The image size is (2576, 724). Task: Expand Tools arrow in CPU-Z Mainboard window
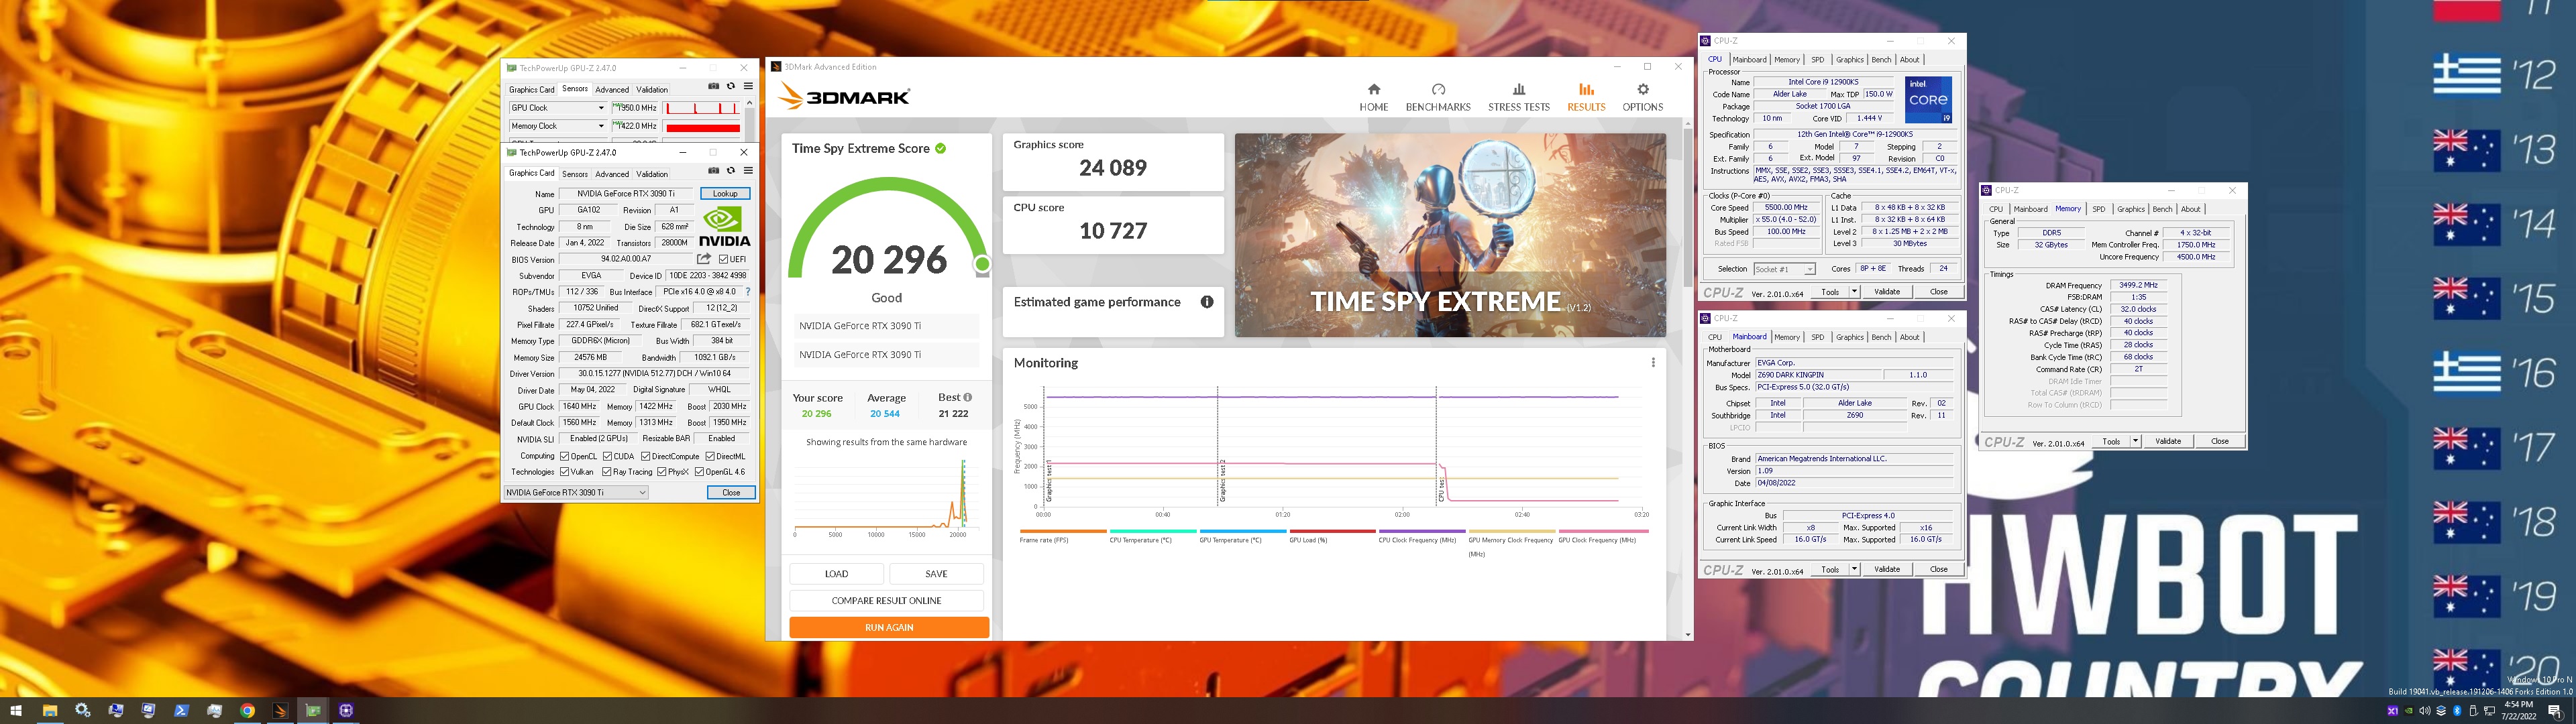point(1854,570)
